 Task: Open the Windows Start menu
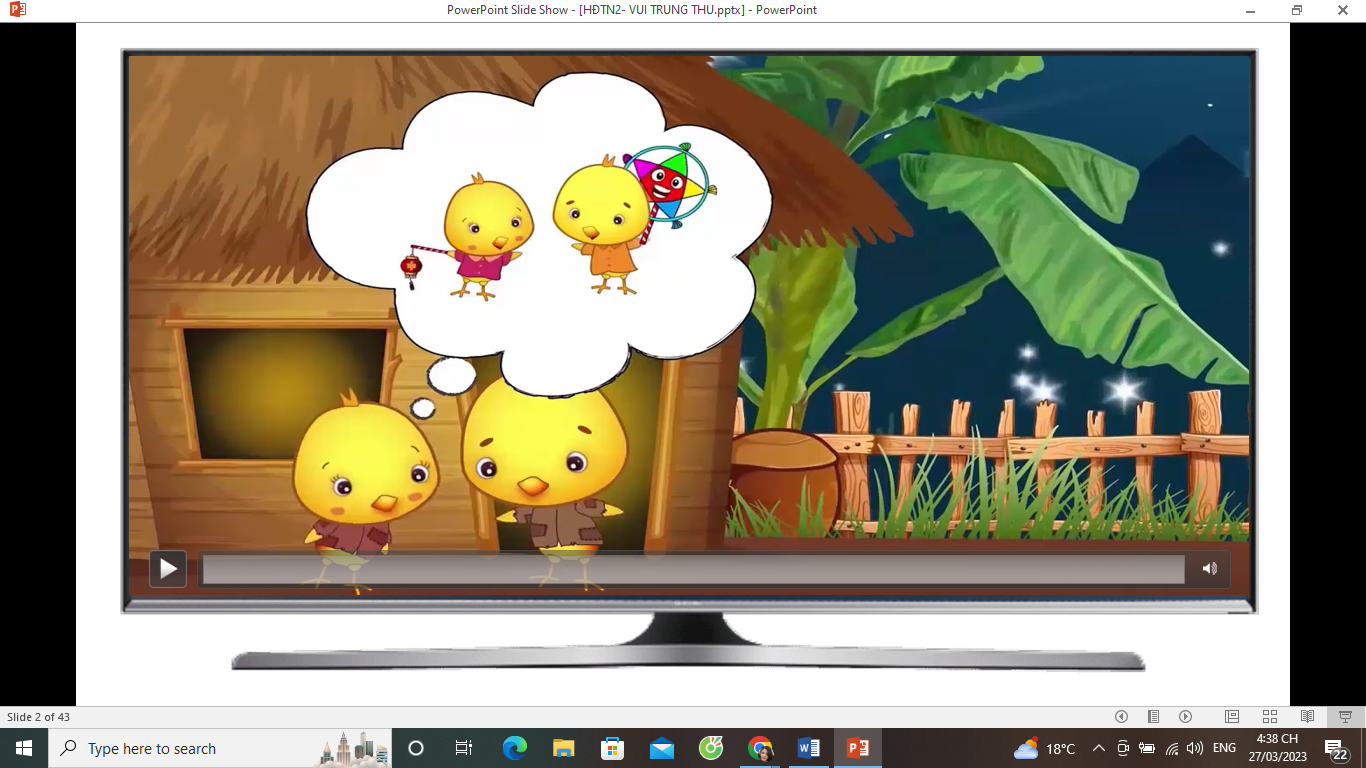(24, 748)
